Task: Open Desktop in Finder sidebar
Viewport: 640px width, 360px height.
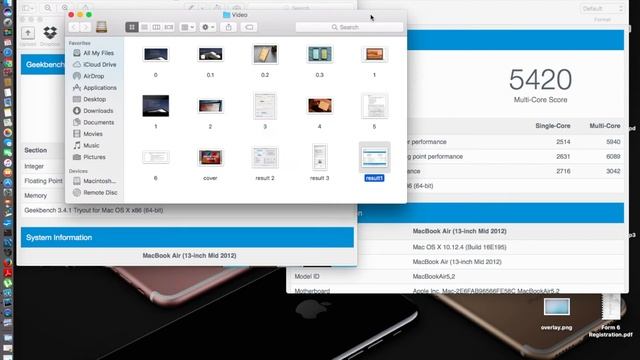Action: (90, 99)
